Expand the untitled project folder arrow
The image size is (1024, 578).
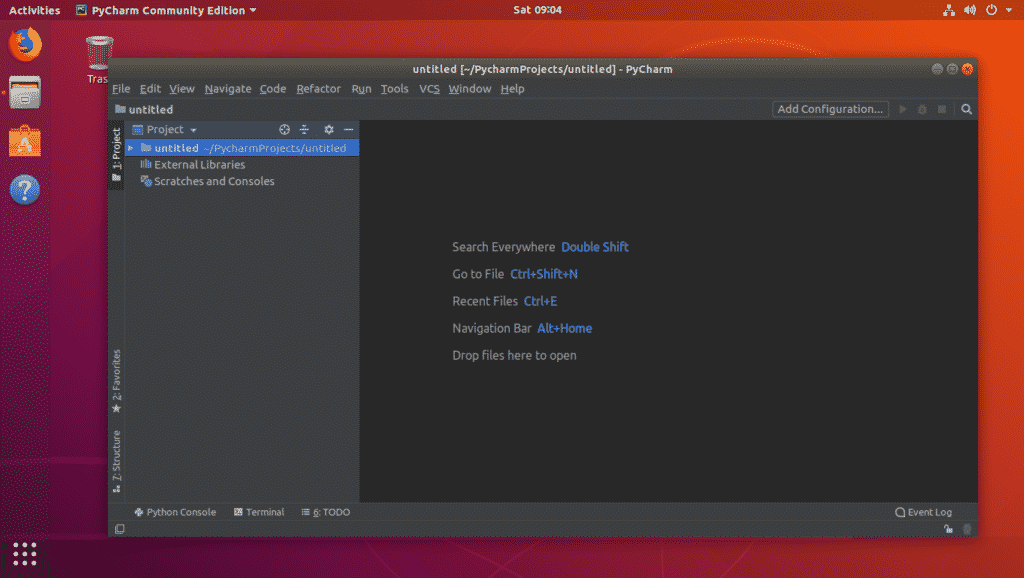coord(131,148)
